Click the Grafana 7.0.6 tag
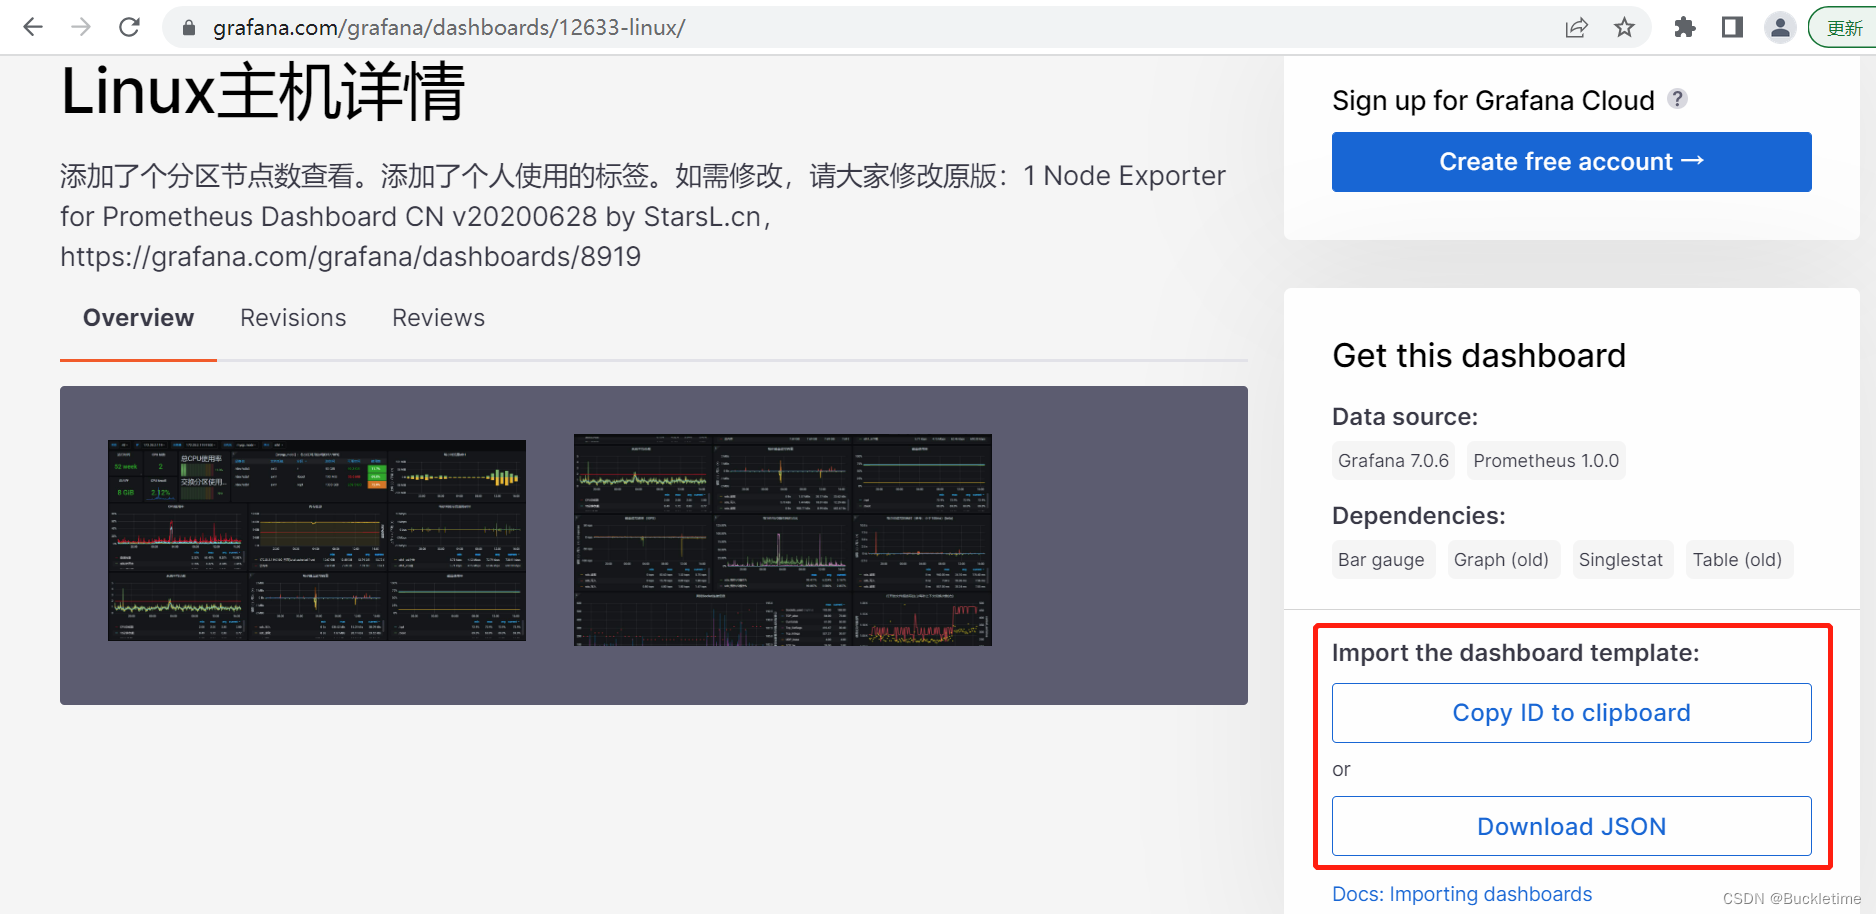Image resolution: width=1876 pixels, height=914 pixels. click(x=1393, y=461)
